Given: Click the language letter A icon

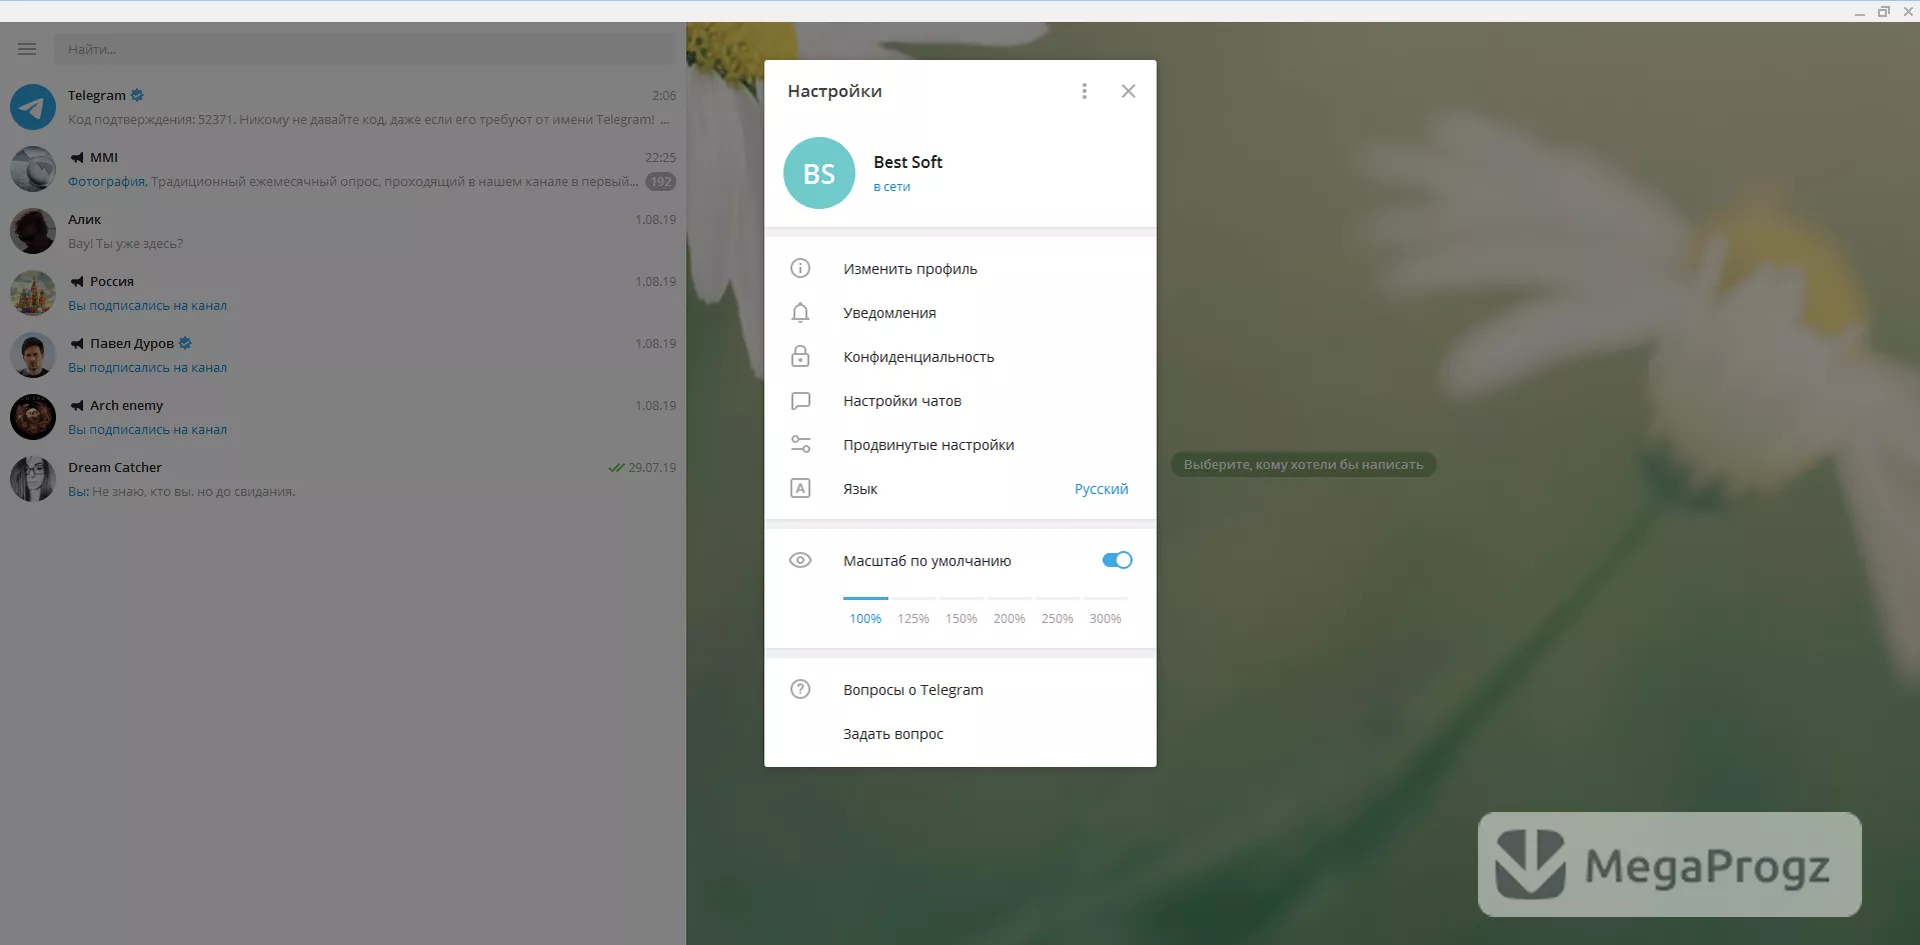Looking at the screenshot, I should [800, 488].
